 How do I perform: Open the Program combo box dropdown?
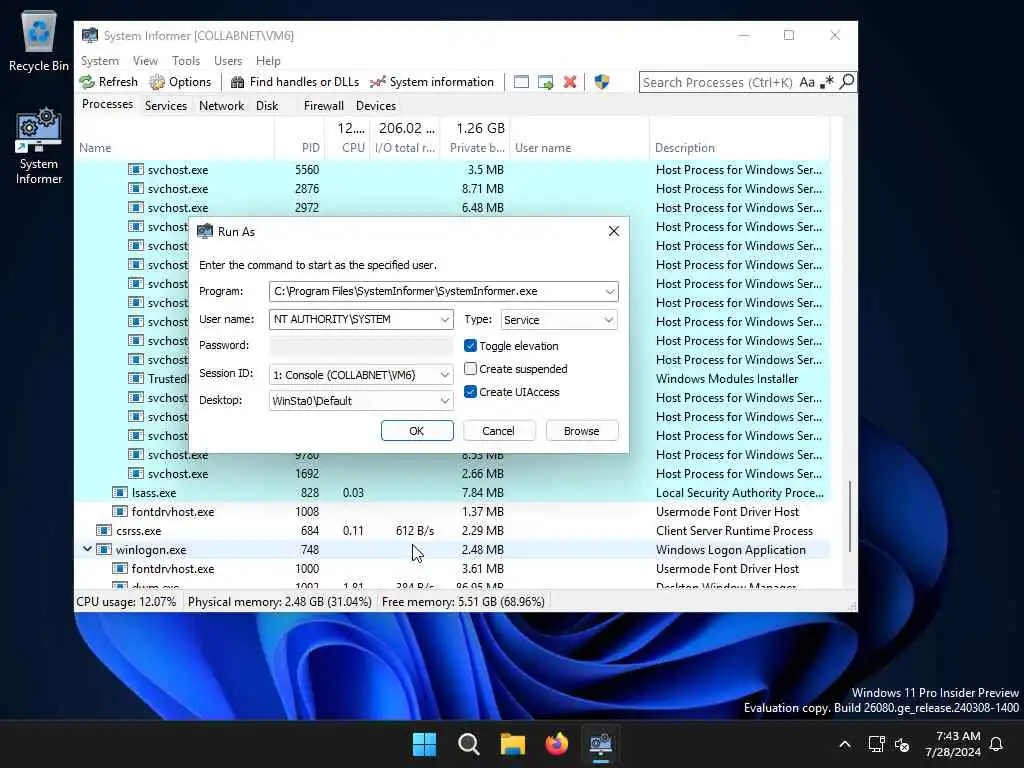(609, 291)
